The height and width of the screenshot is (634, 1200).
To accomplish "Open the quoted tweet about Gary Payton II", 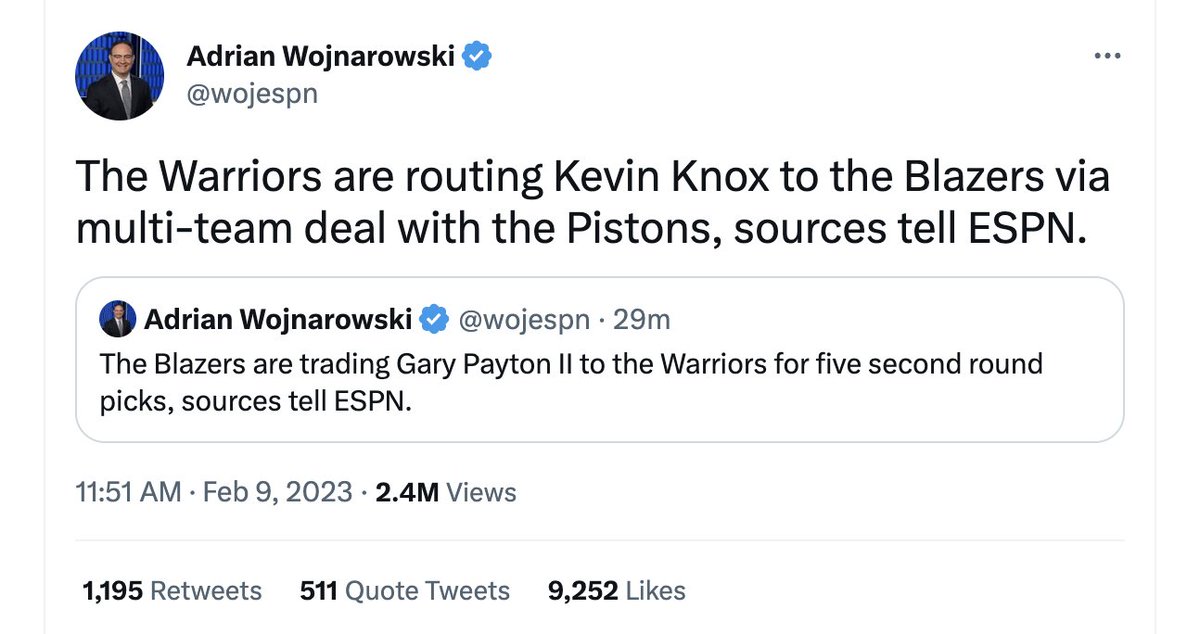I will 600,360.
